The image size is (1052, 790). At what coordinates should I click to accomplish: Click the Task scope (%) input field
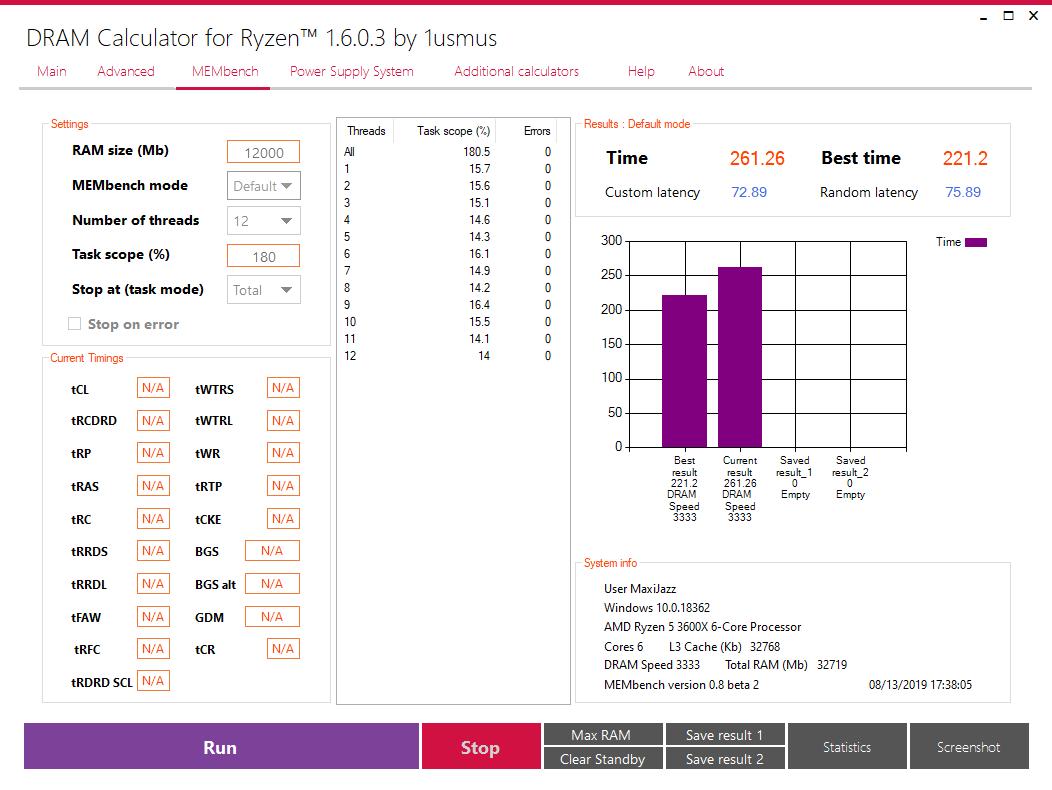(x=264, y=256)
